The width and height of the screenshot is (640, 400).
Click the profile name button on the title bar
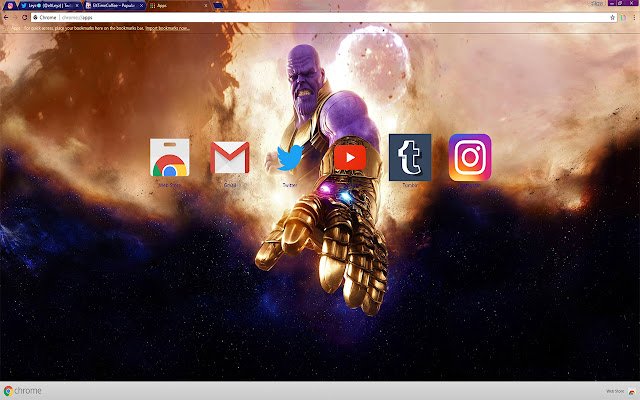(x=597, y=3)
